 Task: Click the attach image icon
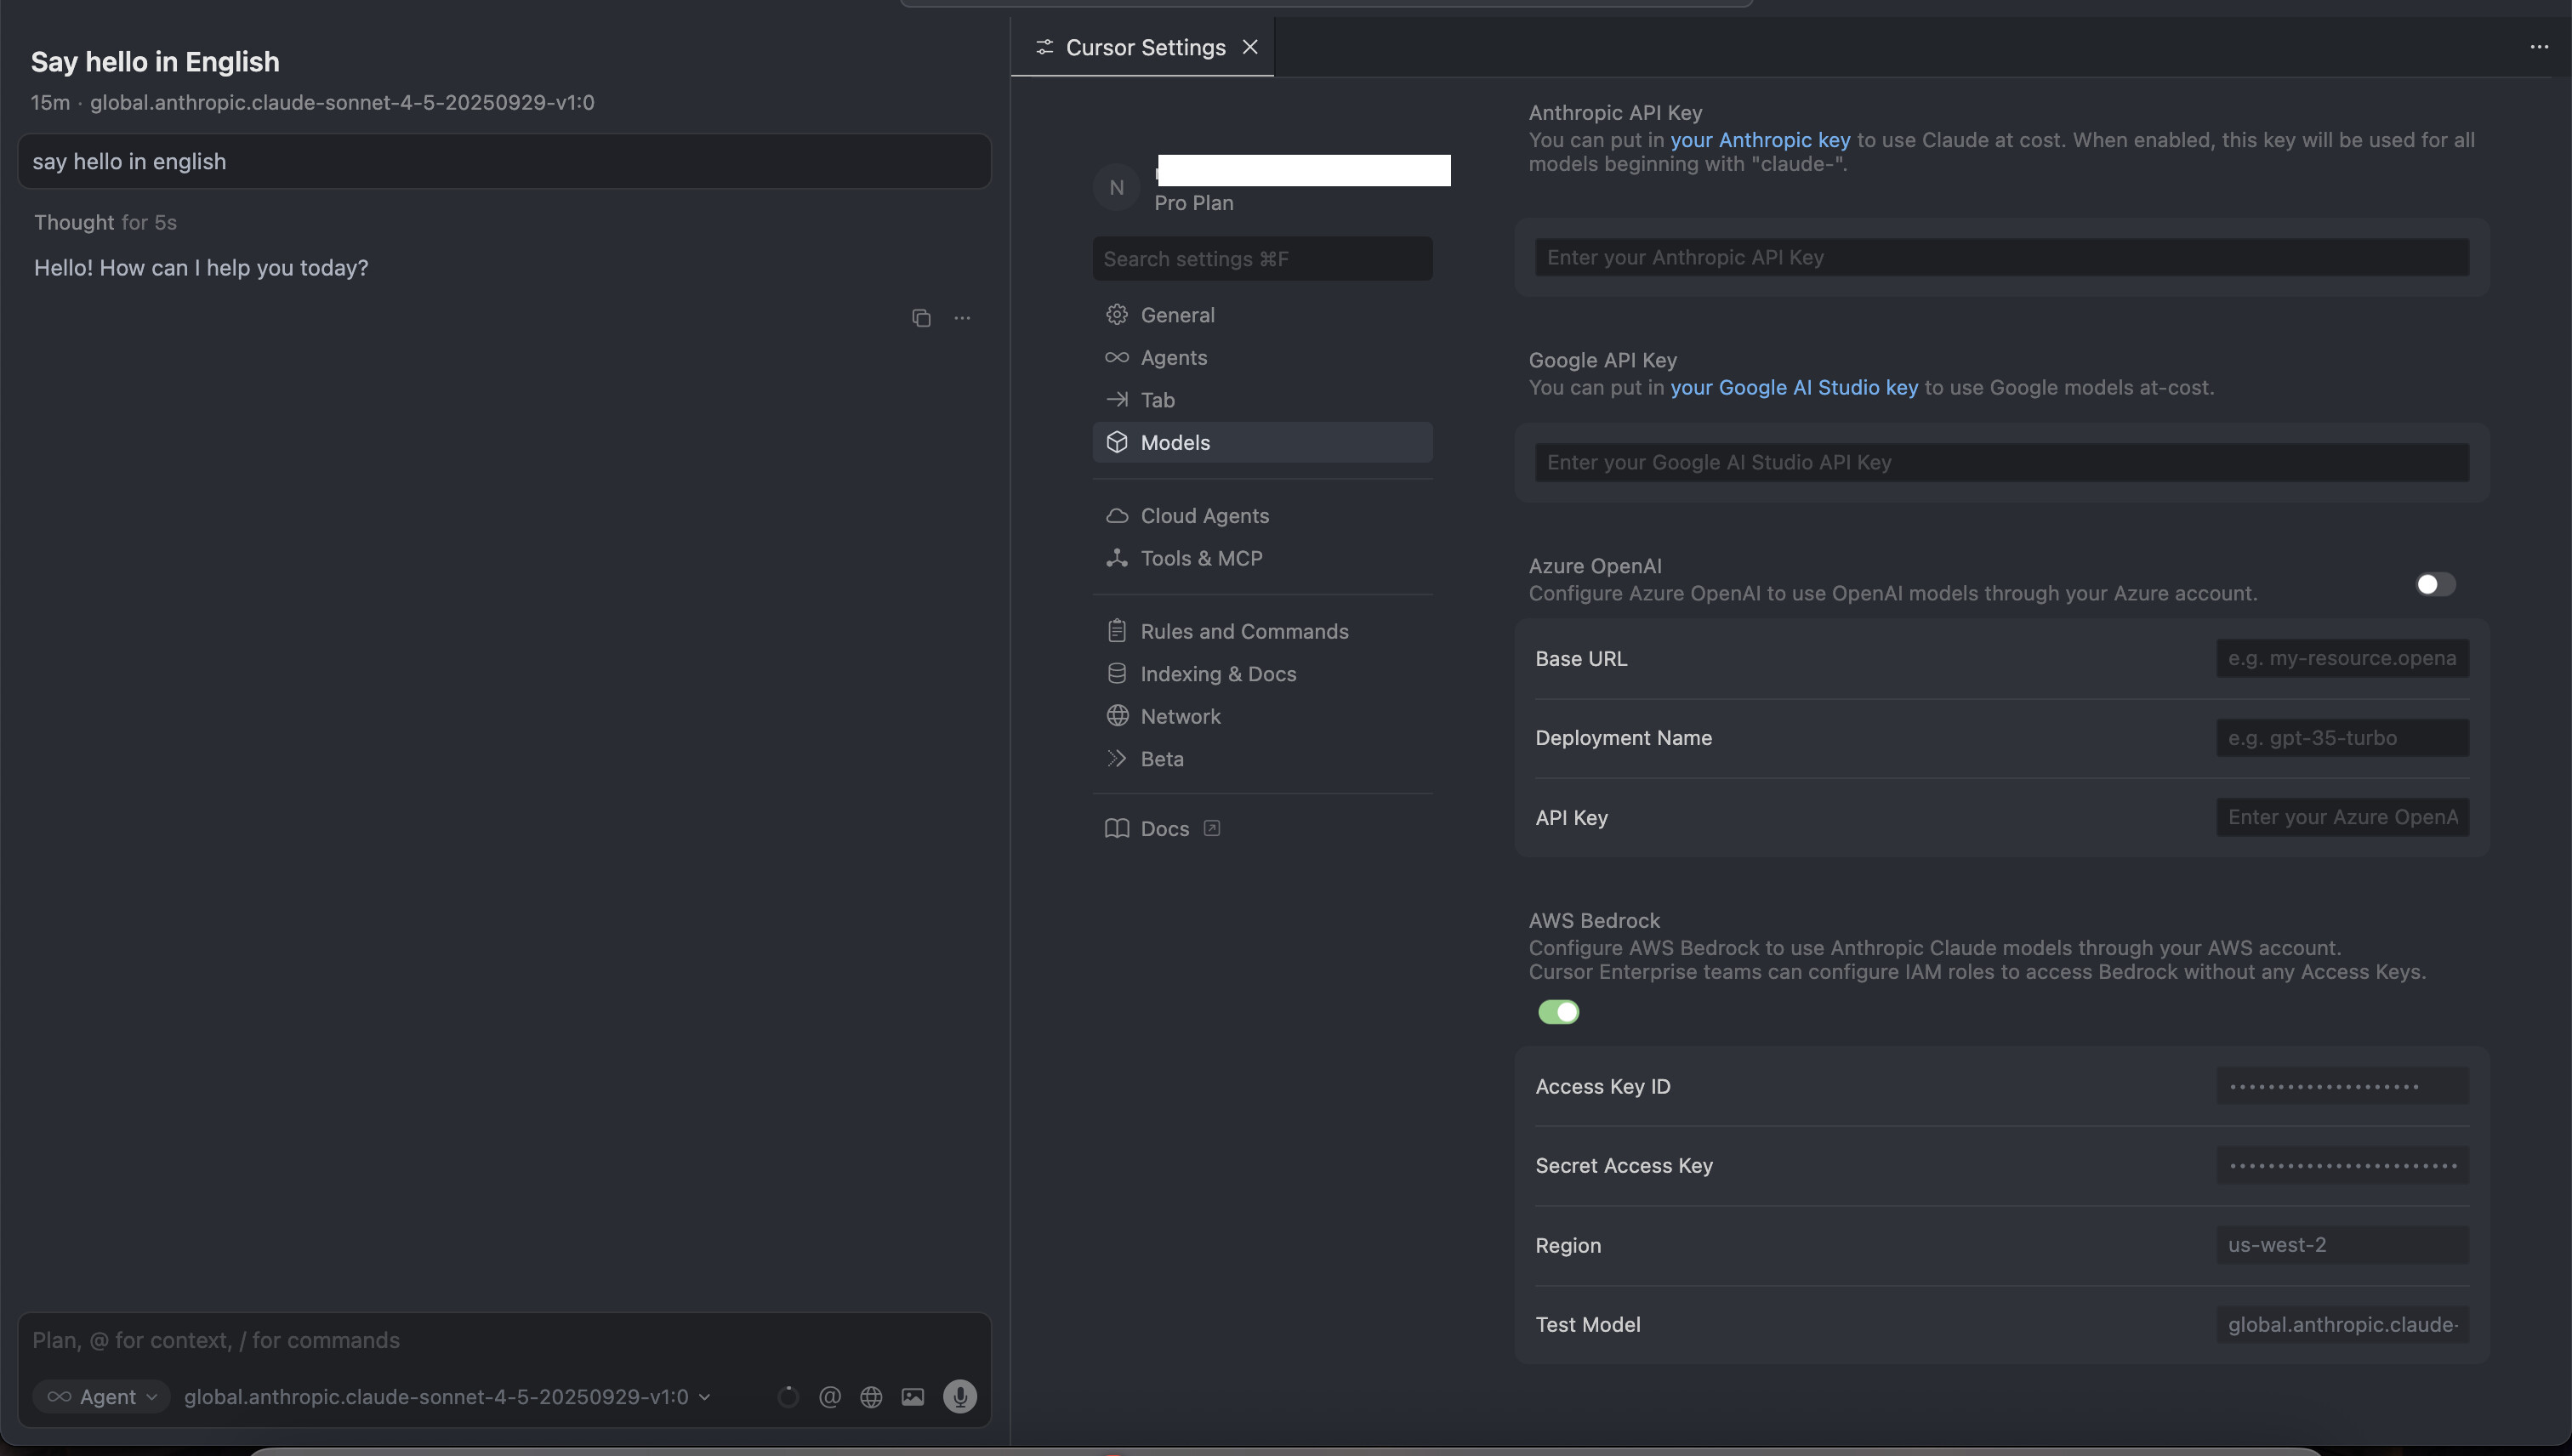point(912,1396)
